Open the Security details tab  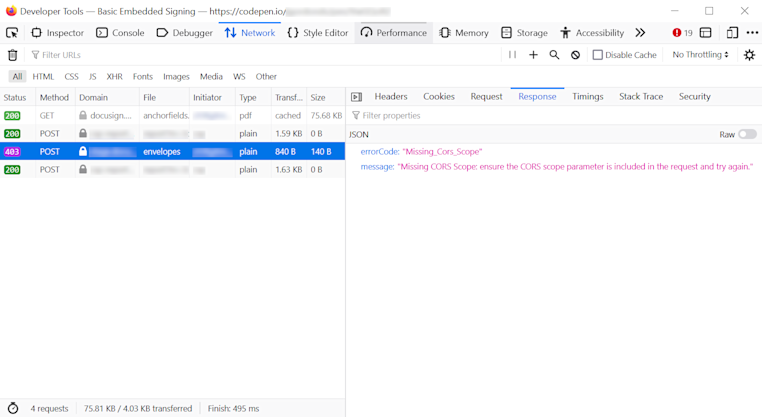pyautogui.click(x=694, y=97)
